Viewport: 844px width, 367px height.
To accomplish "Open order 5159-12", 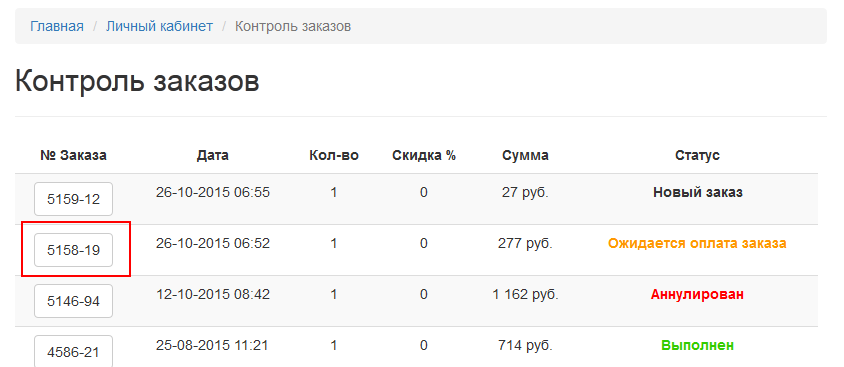I will (73, 199).
